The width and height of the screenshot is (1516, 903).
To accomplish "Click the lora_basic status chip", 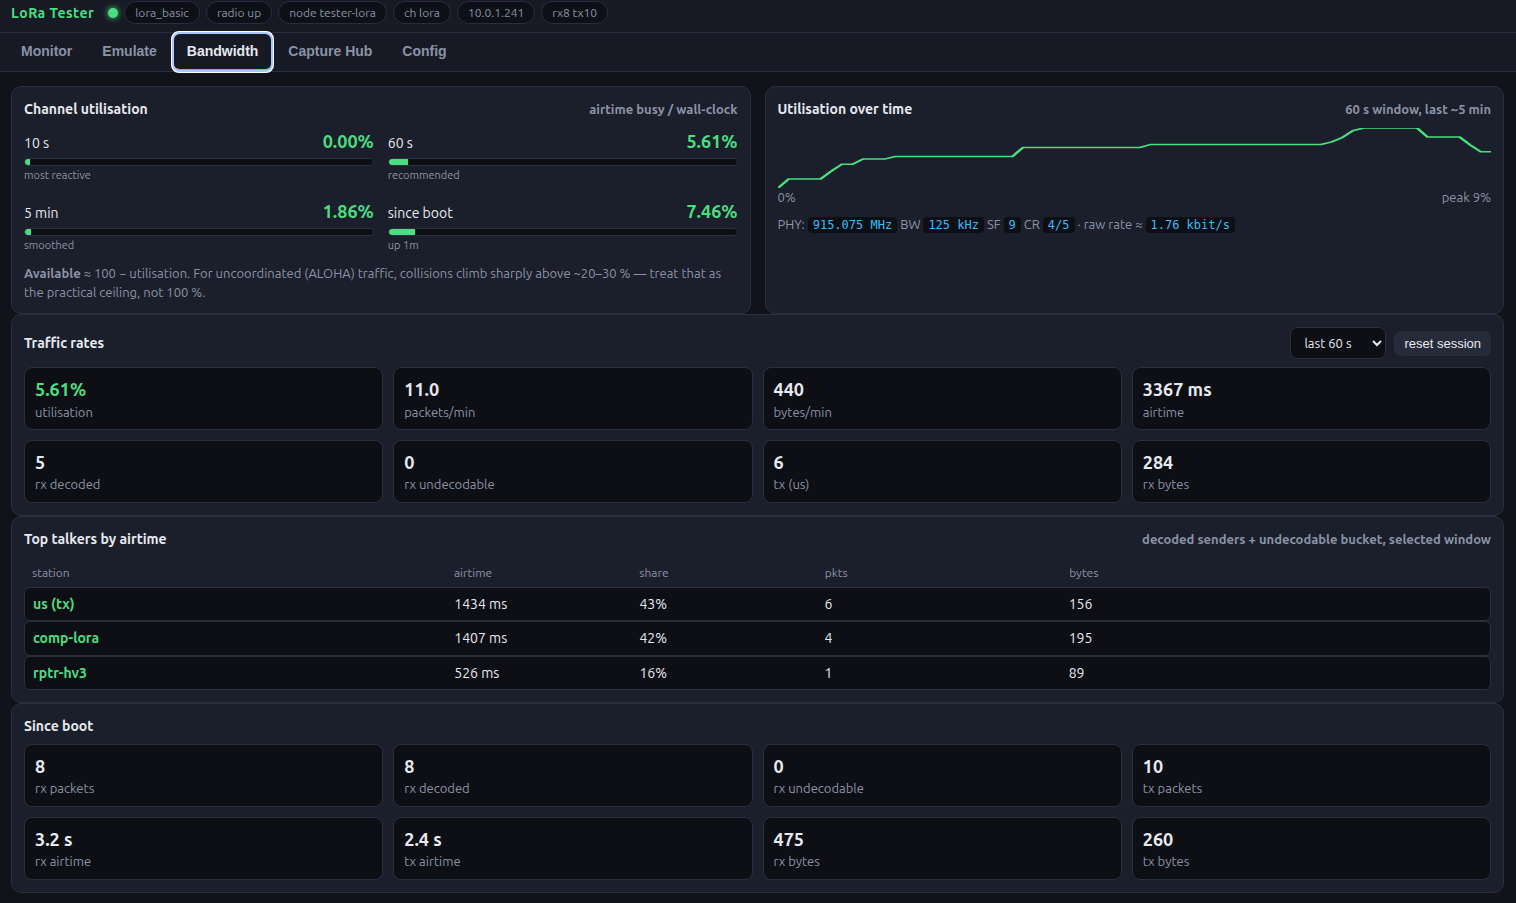I will pos(162,13).
